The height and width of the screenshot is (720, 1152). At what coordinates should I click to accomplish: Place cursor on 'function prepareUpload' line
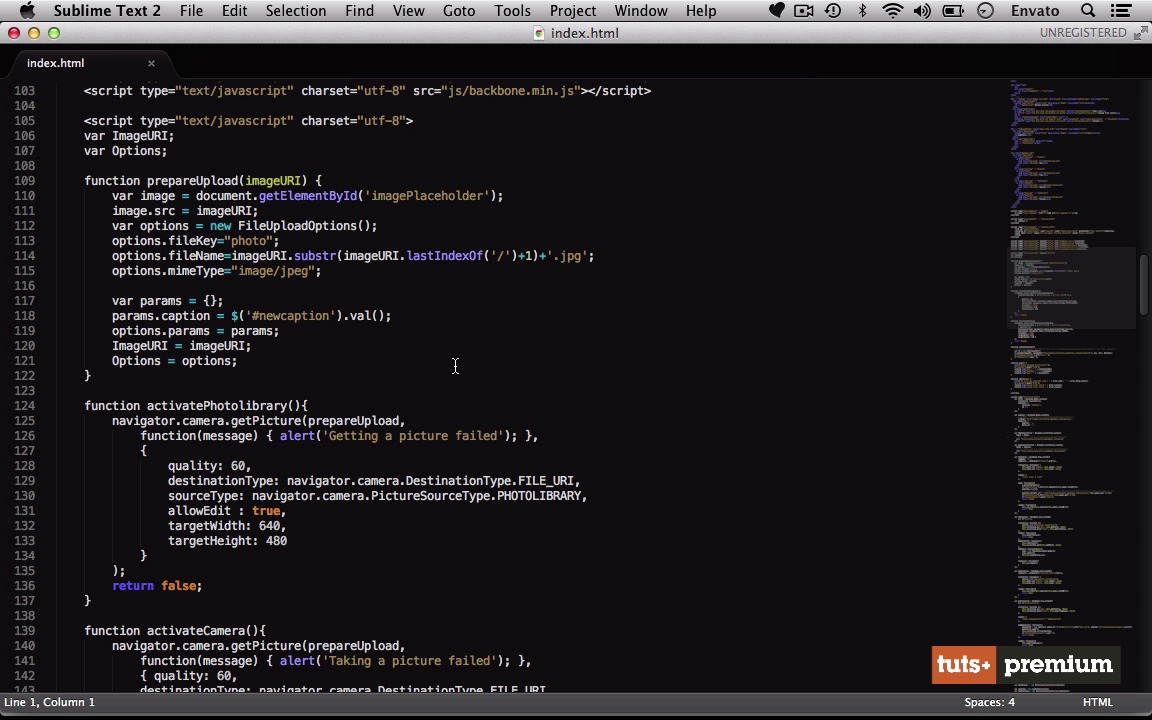click(x=203, y=181)
